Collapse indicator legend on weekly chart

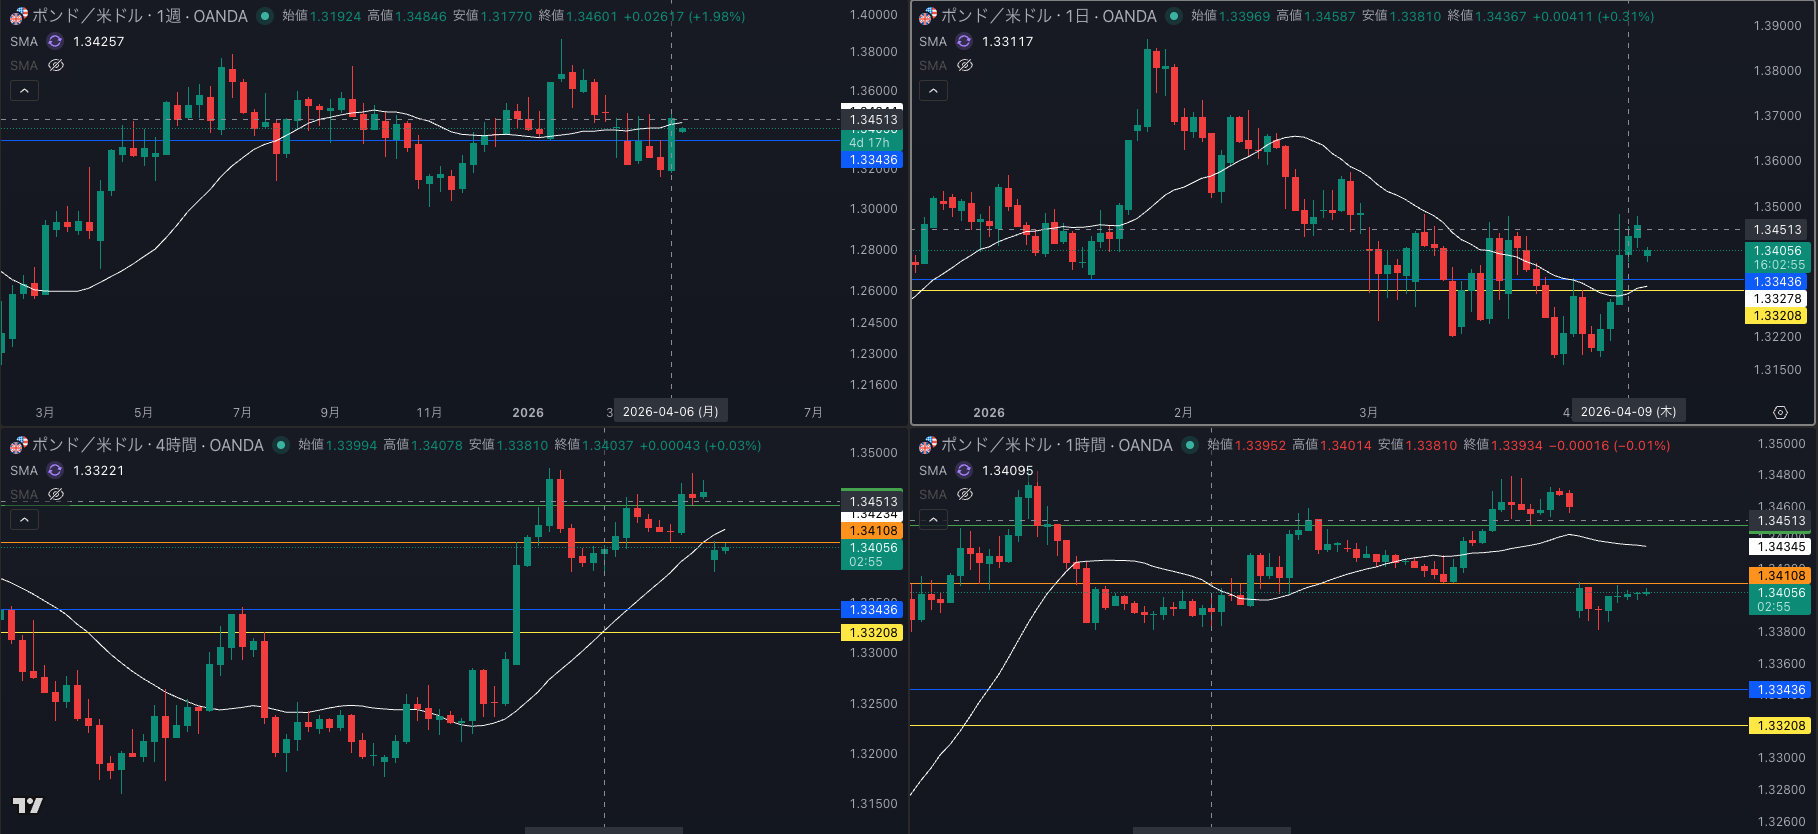(x=24, y=90)
